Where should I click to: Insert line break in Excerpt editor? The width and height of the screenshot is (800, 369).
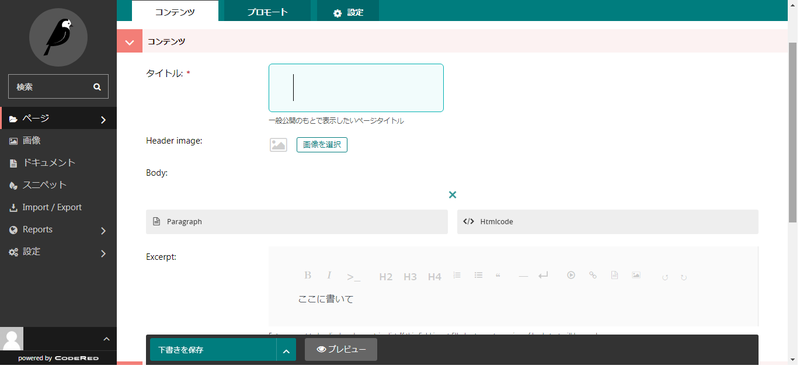pos(543,276)
